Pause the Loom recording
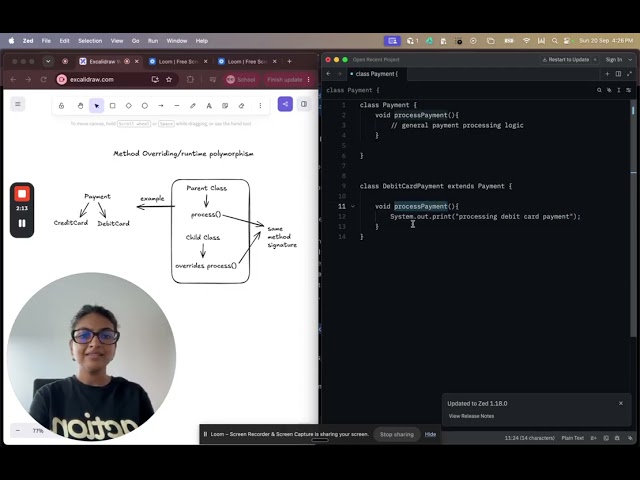The image size is (640, 480). [22, 223]
